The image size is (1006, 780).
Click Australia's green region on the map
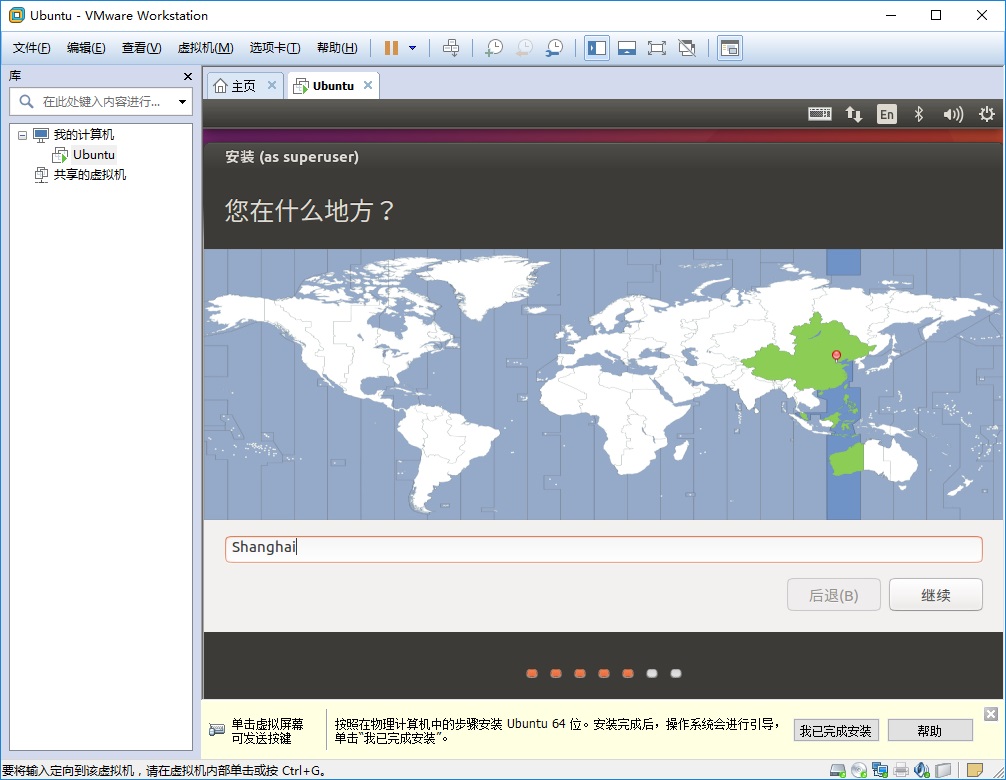(x=846, y=458)
